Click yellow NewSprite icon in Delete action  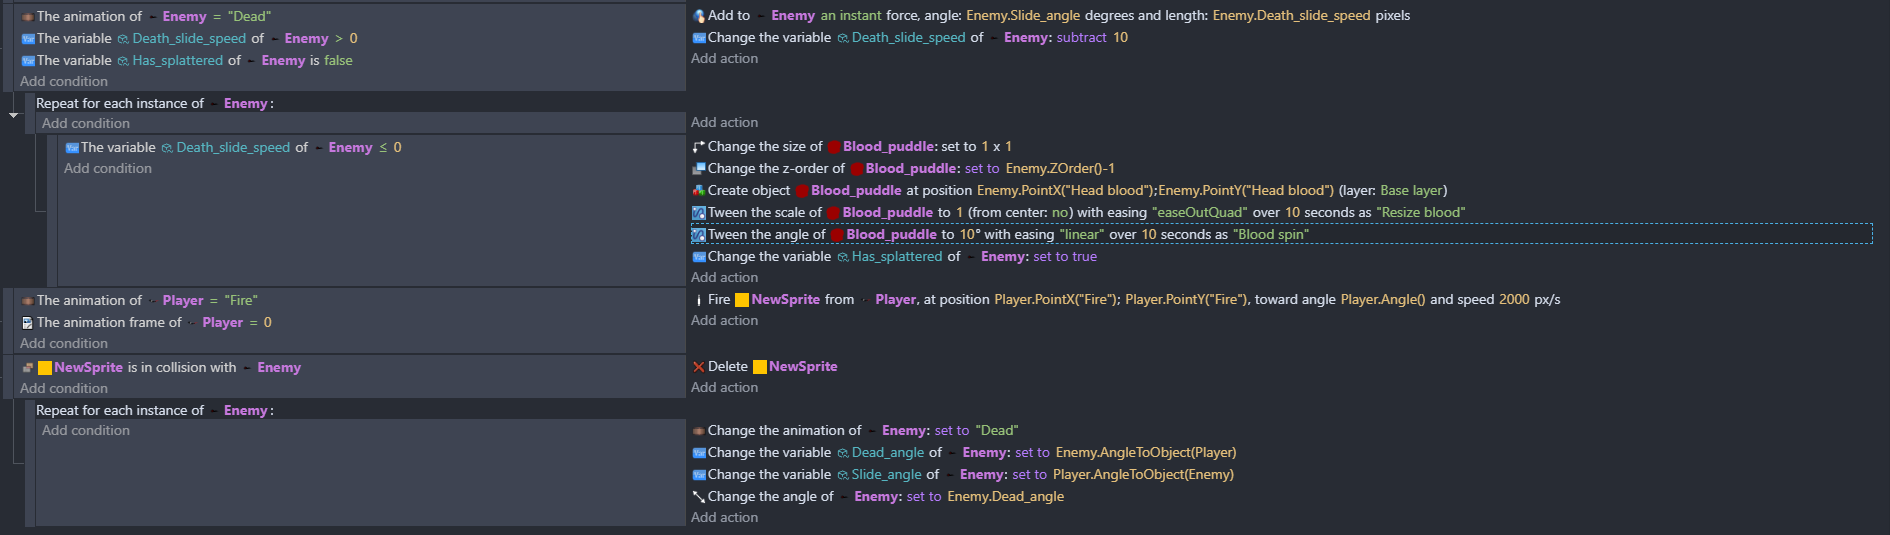[x=760, y=367]
